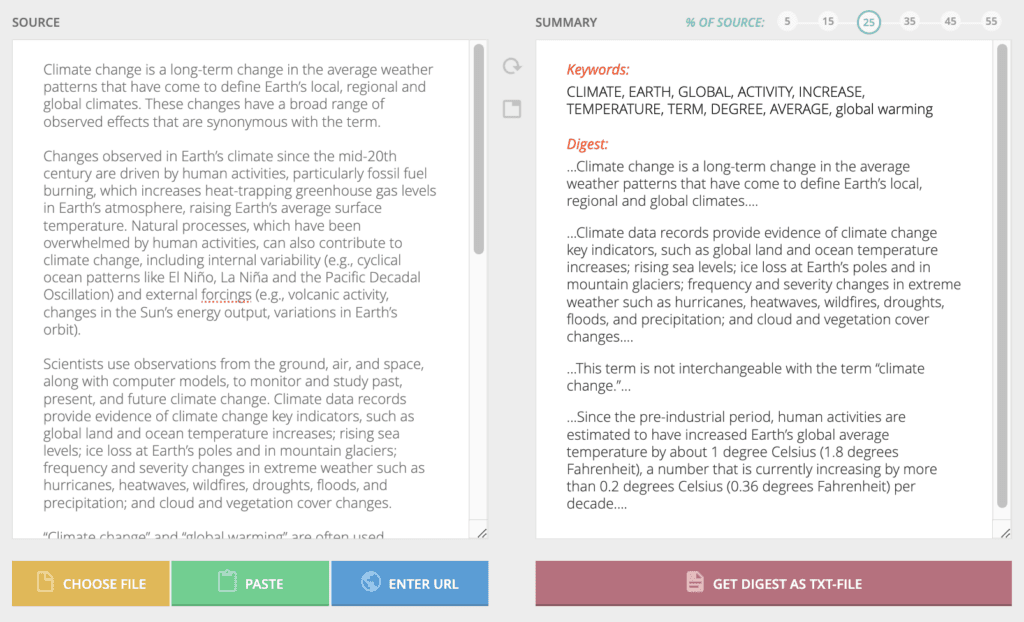Select 45 percent of source
Screen dimensions: 1024x622
click(950, 22)
